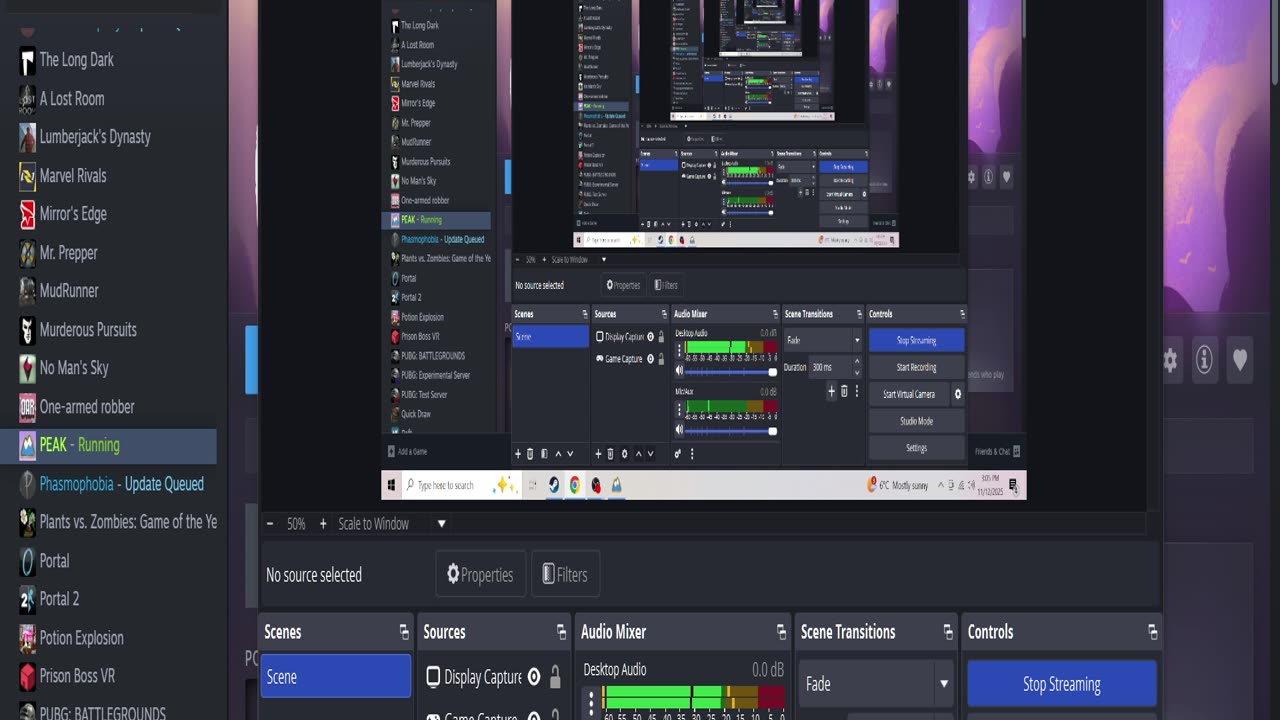Select PEAK - Running in large Steam list
This screenshot has width=1280, height=720.
(x=108, y=445)
